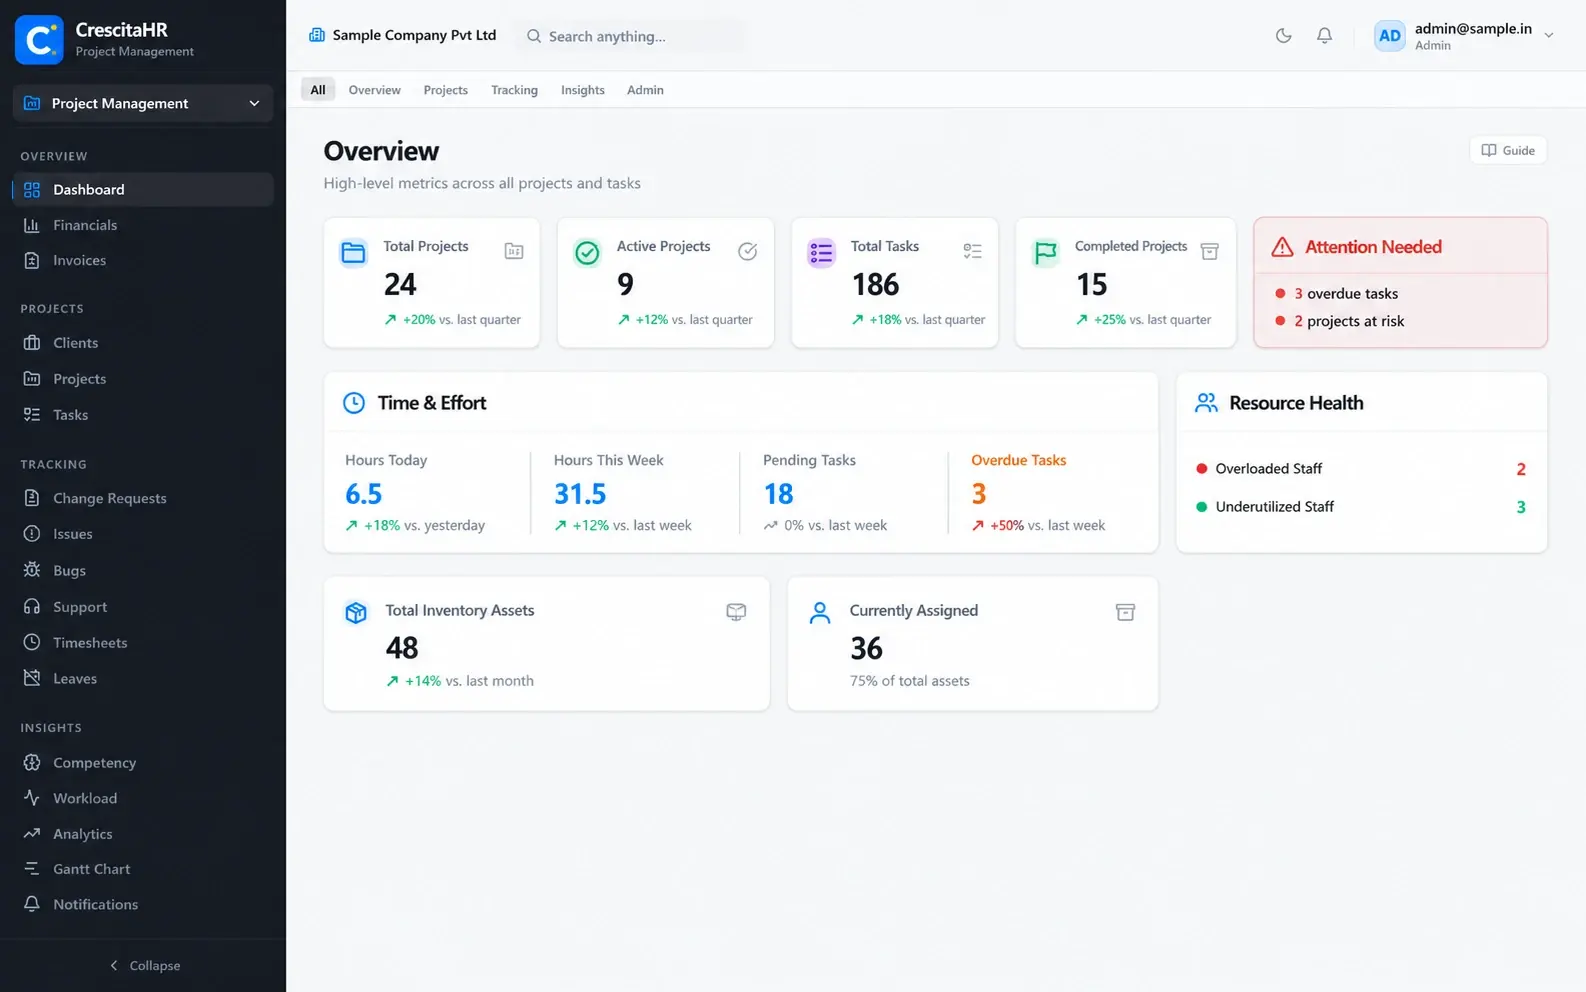Image resolution: width=1586 pixels, height=992 pixels.
Task: Switch to the Tracking tab
Action: pyautogui.click(x=514, y=90)
